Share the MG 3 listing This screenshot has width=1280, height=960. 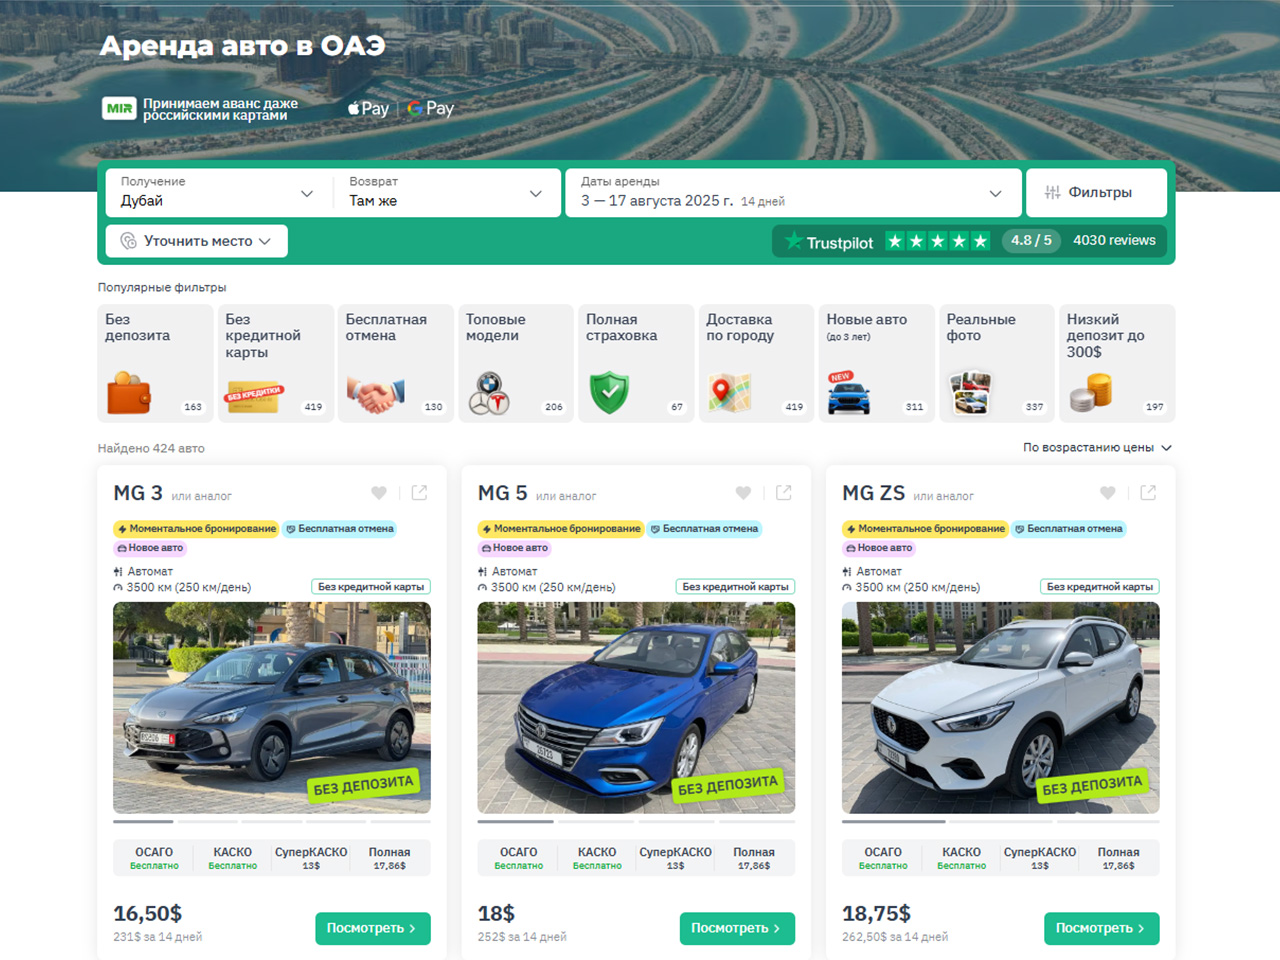click(x=420, y=493)
